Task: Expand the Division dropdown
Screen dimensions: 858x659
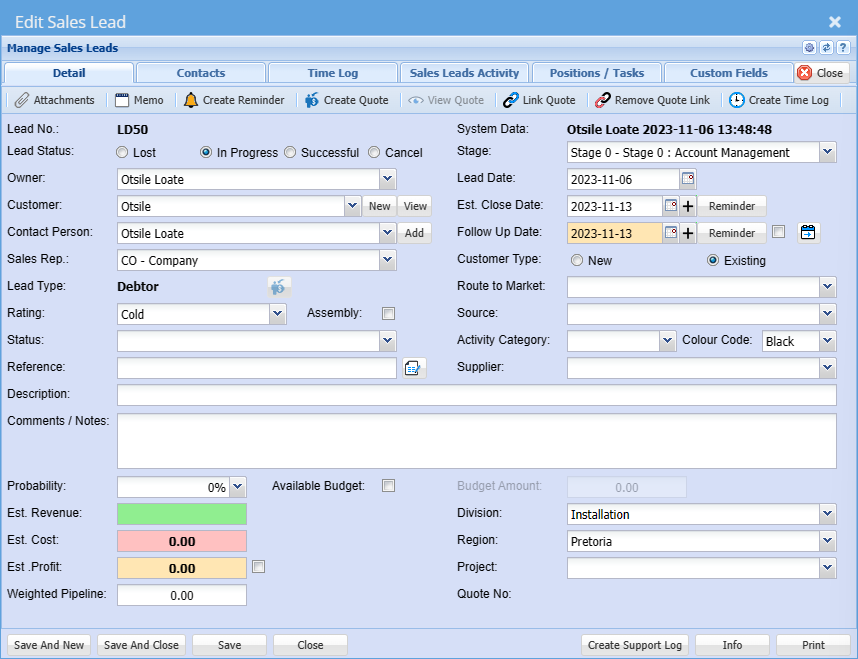Action: (x=827, y=514)
